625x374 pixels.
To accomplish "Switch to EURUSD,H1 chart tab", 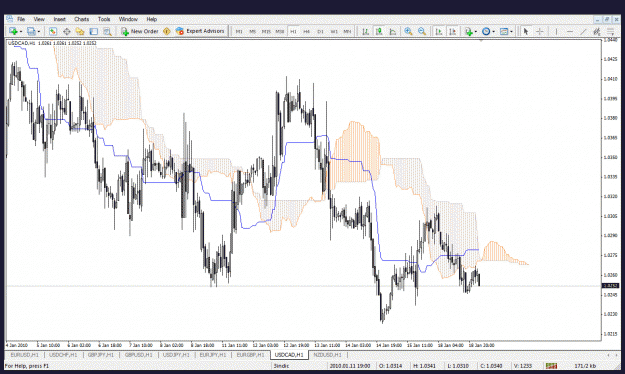I will pyautogui.click(x=24, y=355).
